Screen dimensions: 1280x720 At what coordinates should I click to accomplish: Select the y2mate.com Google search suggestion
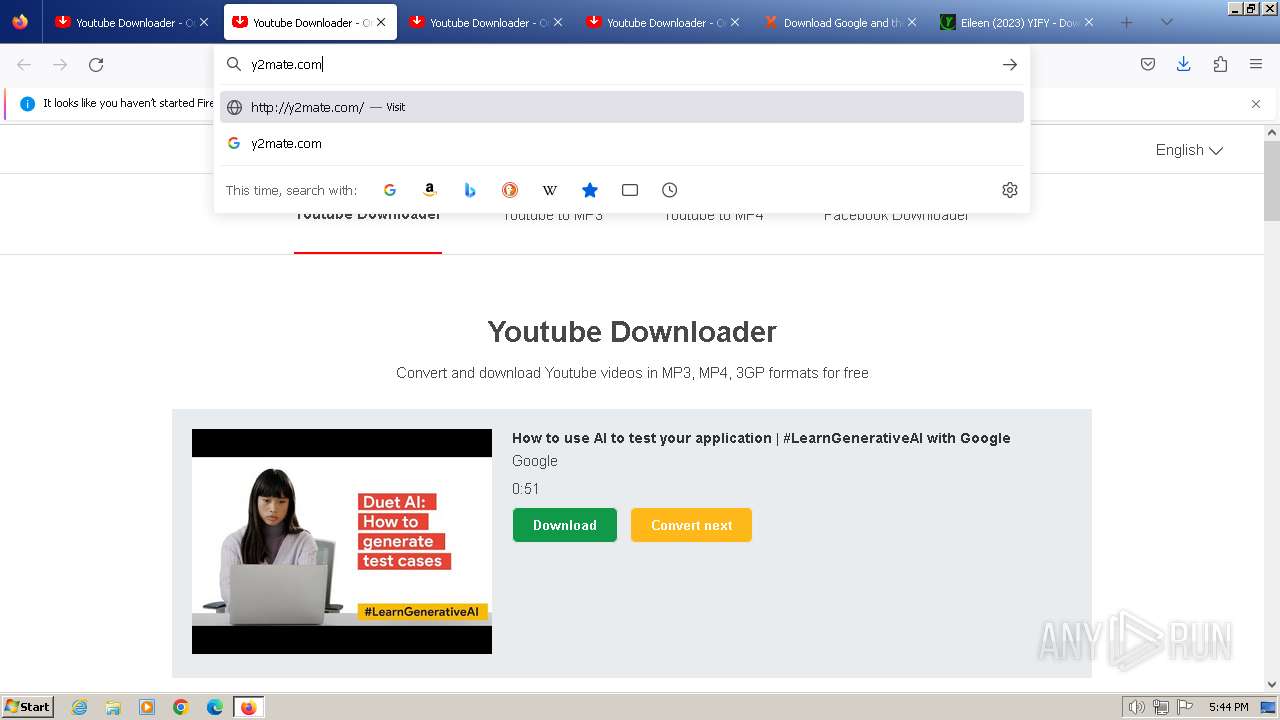click(622, 143)
